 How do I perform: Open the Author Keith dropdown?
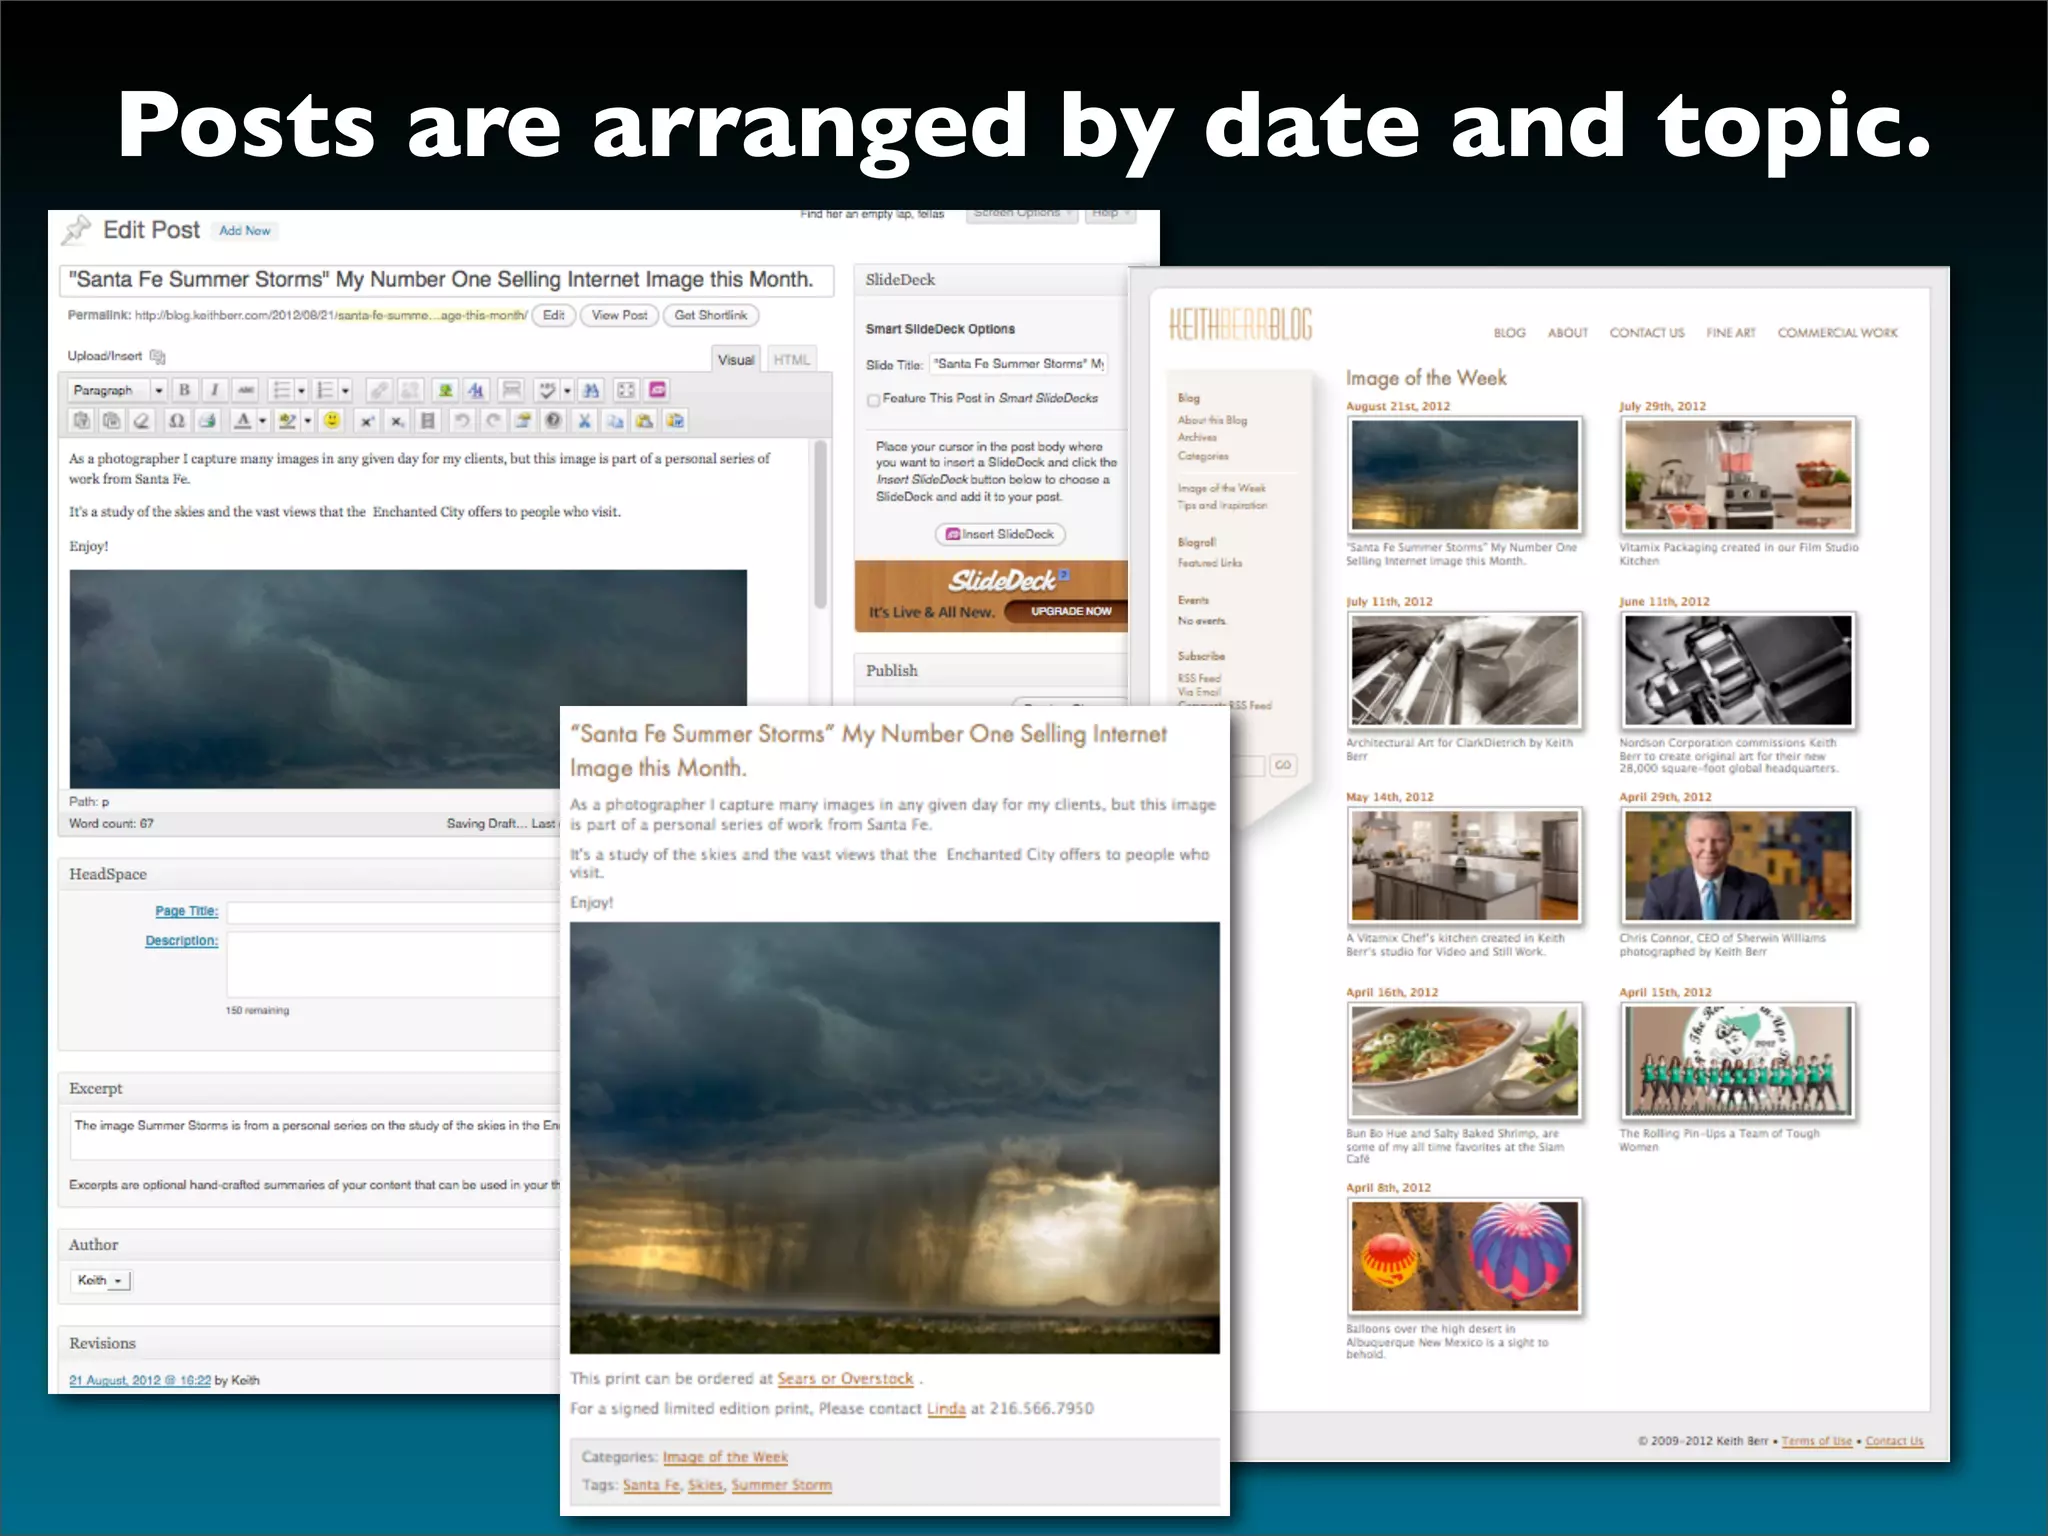101,1280
